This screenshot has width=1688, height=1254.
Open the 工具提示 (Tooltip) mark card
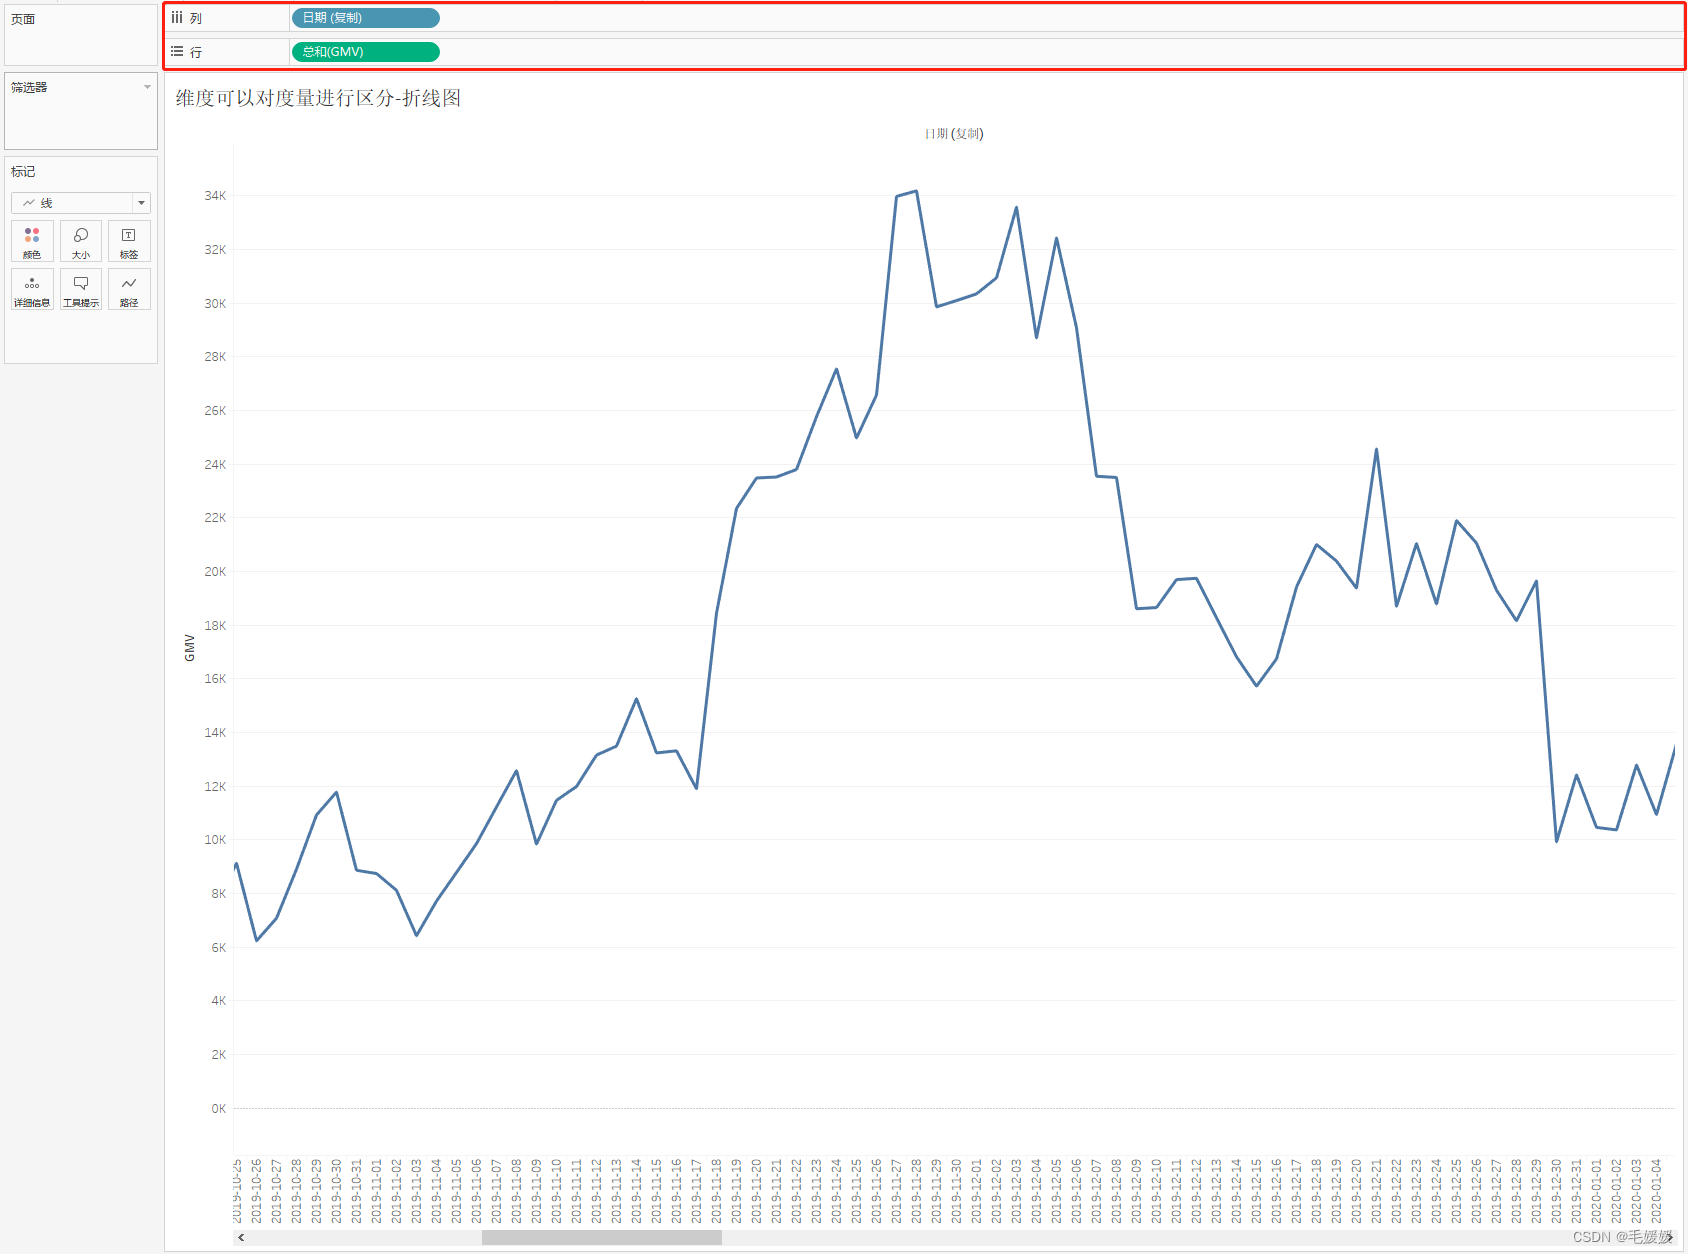81,289
